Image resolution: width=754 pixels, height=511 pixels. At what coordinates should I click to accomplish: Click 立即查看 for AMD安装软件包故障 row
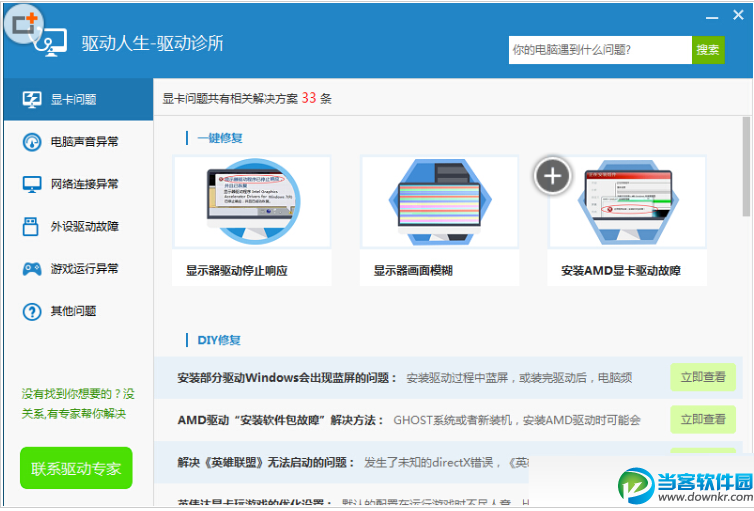(703, 420)
